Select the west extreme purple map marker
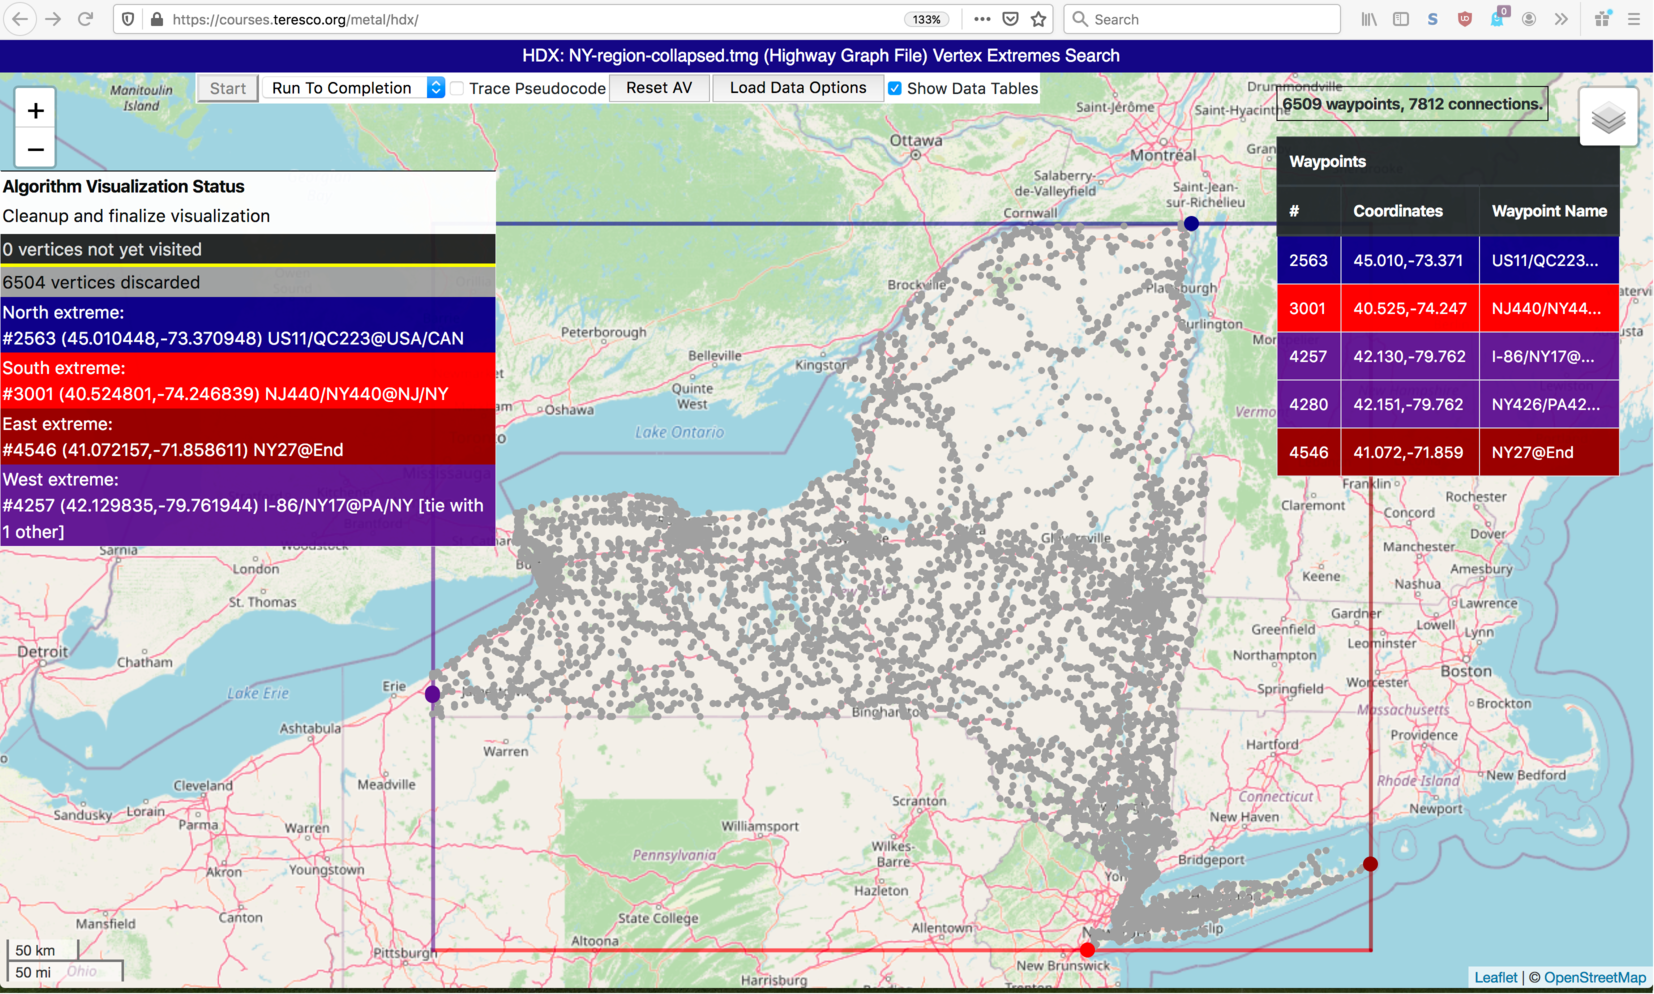This screenshot has width=1654, height=994. tap(433, 694)
